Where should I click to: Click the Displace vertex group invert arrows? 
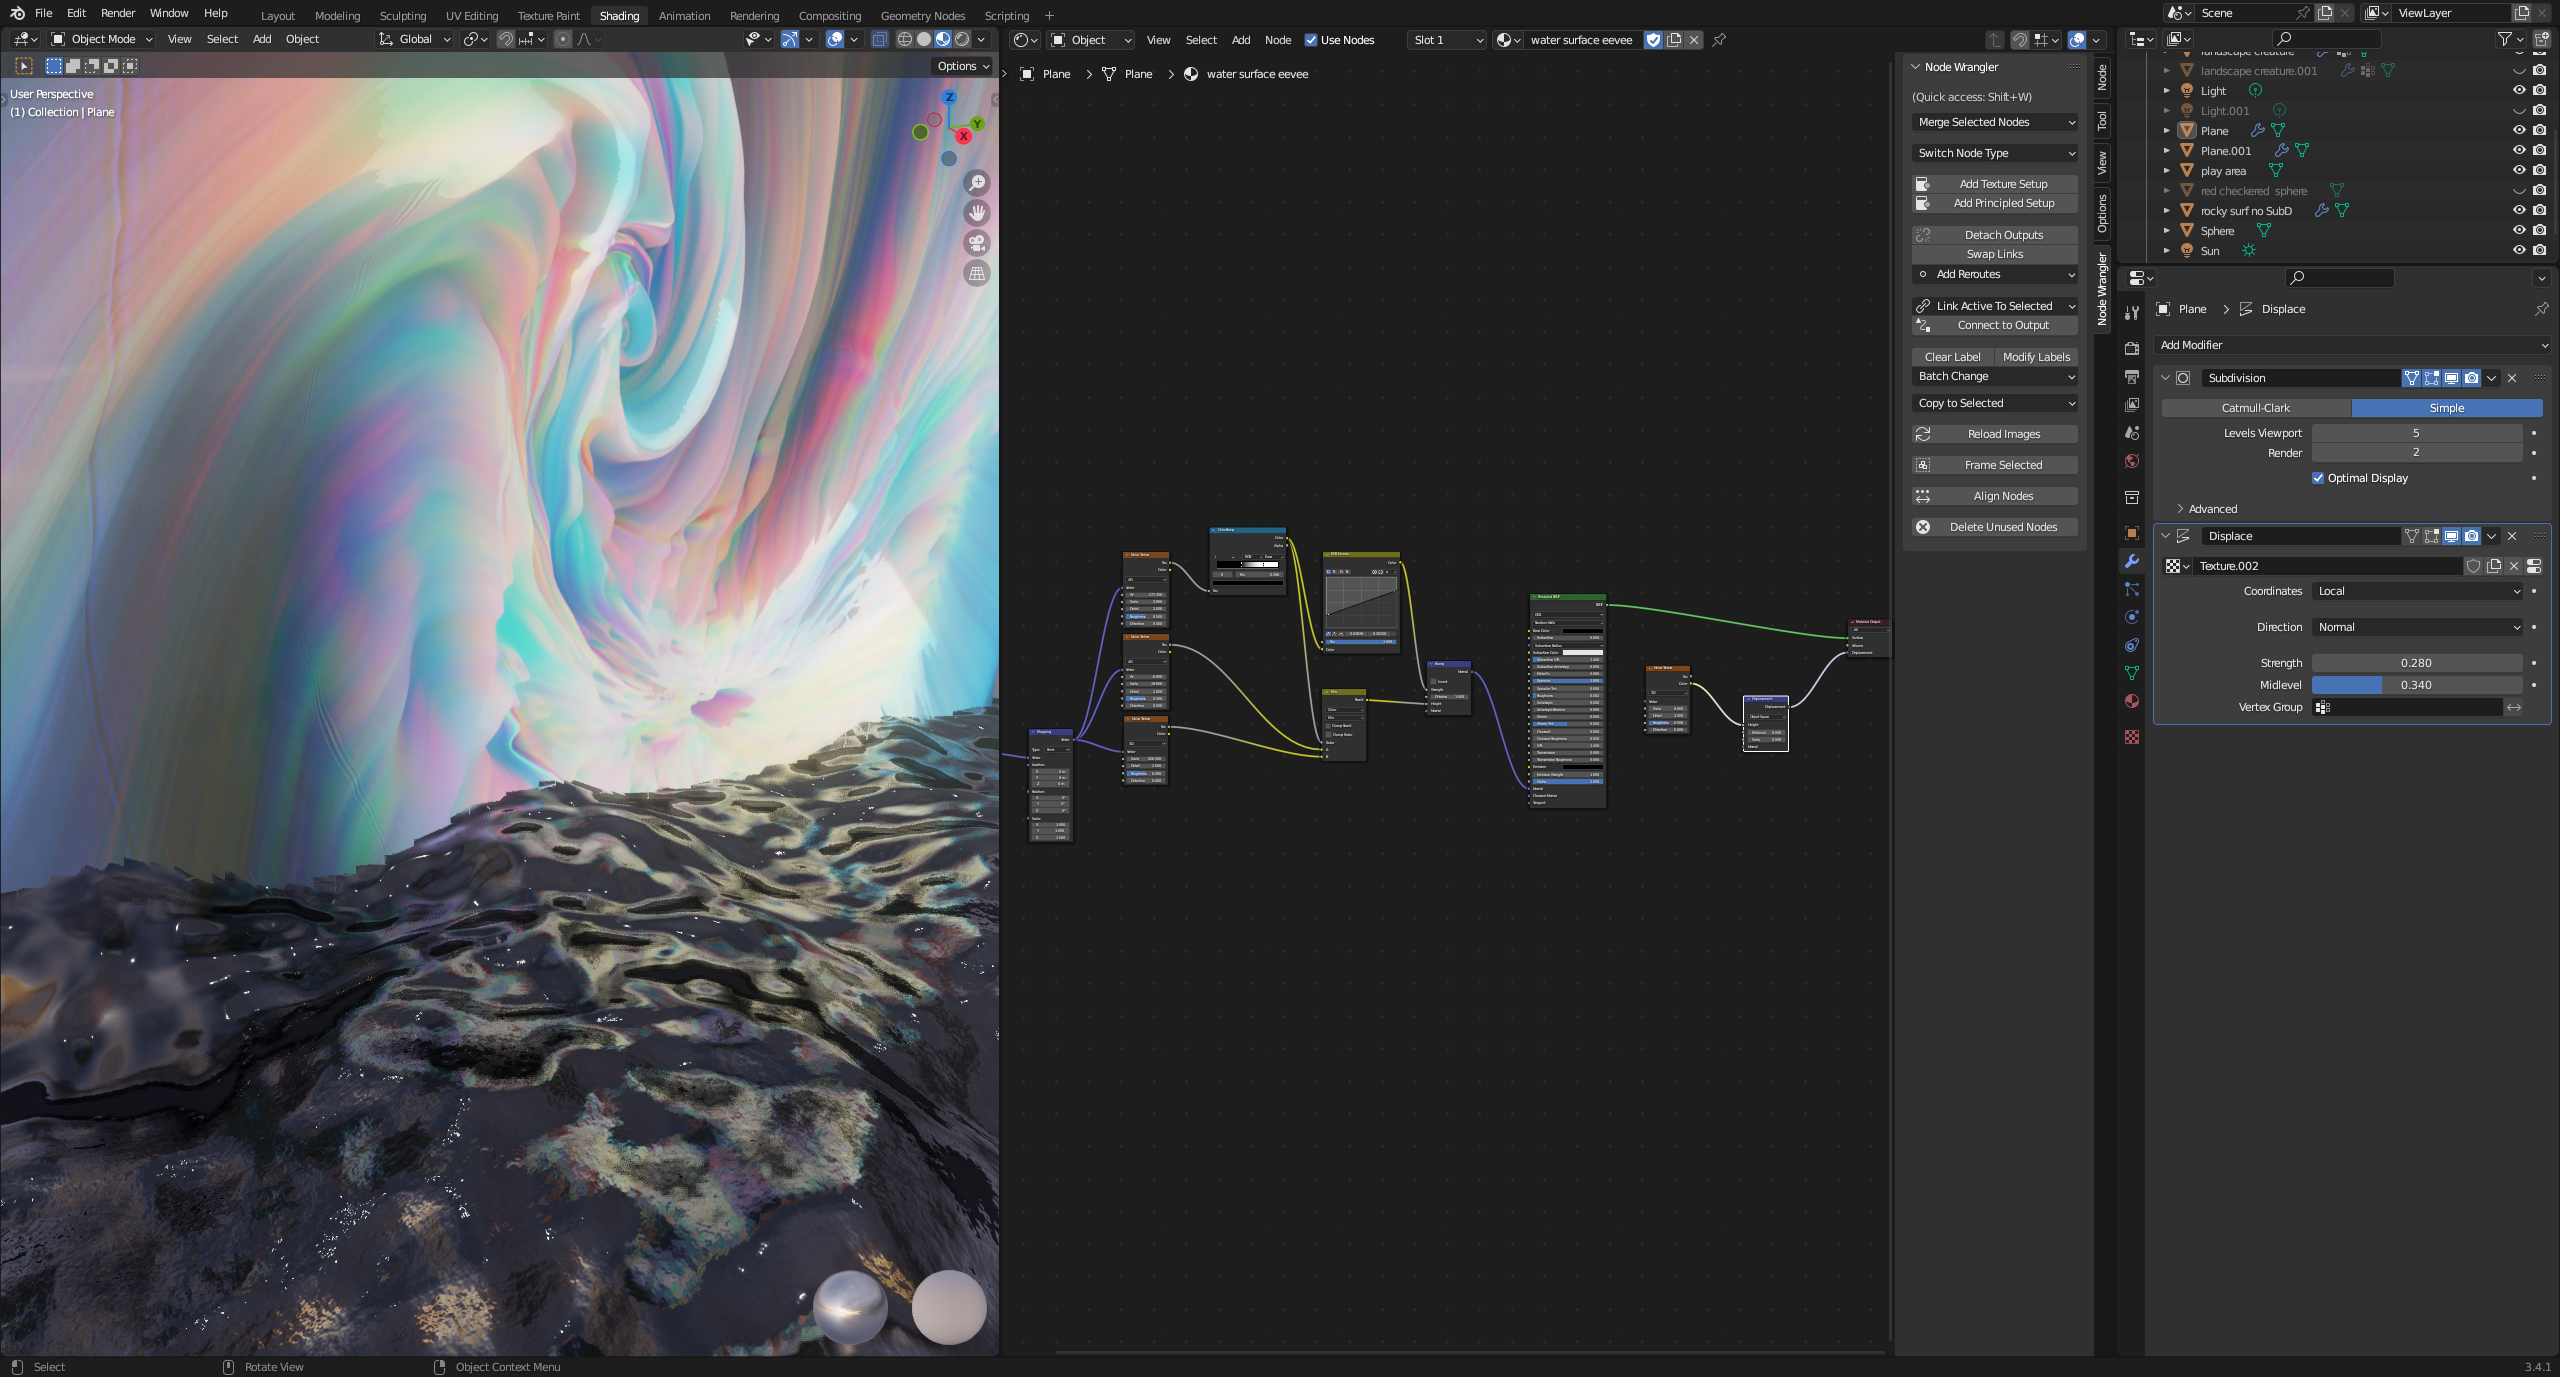tap(2513, 707)
